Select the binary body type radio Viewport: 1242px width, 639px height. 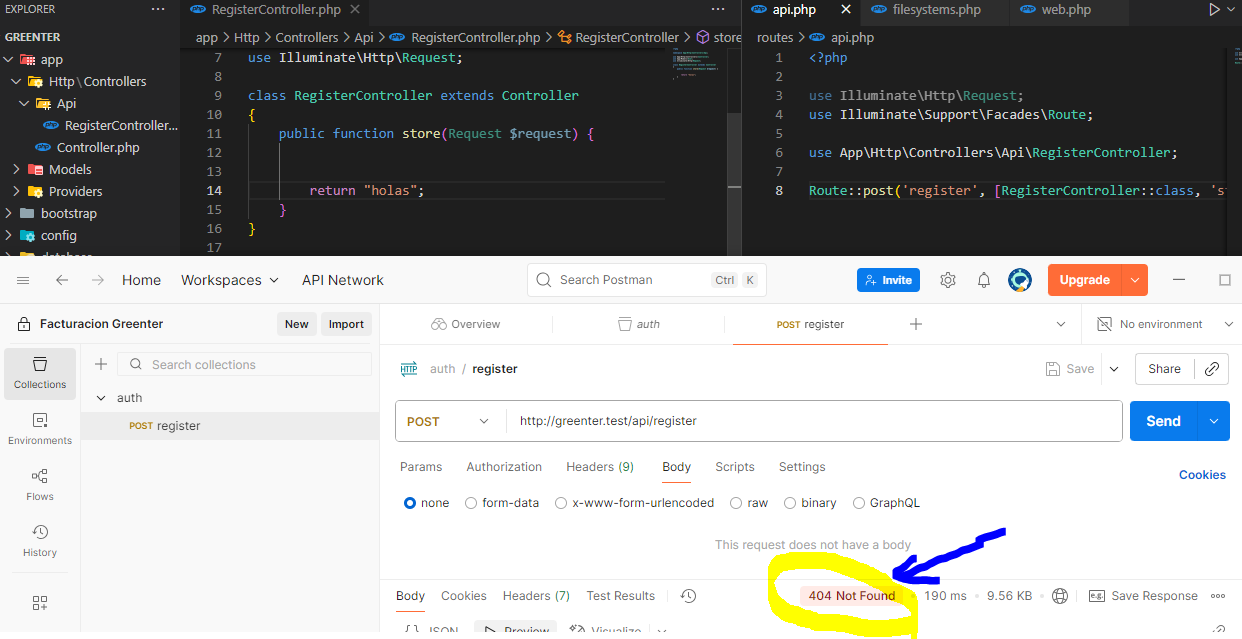pos(790,503)
